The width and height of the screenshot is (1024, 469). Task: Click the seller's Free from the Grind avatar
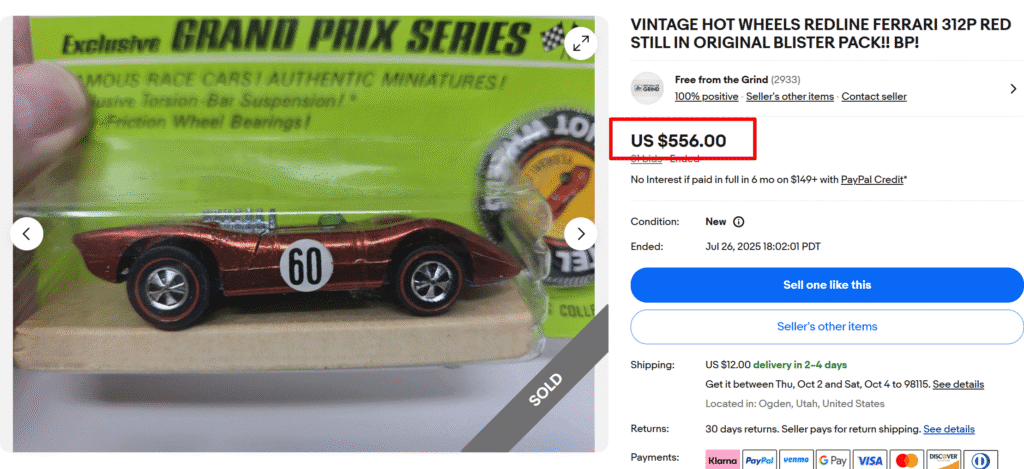coord(647,88)
